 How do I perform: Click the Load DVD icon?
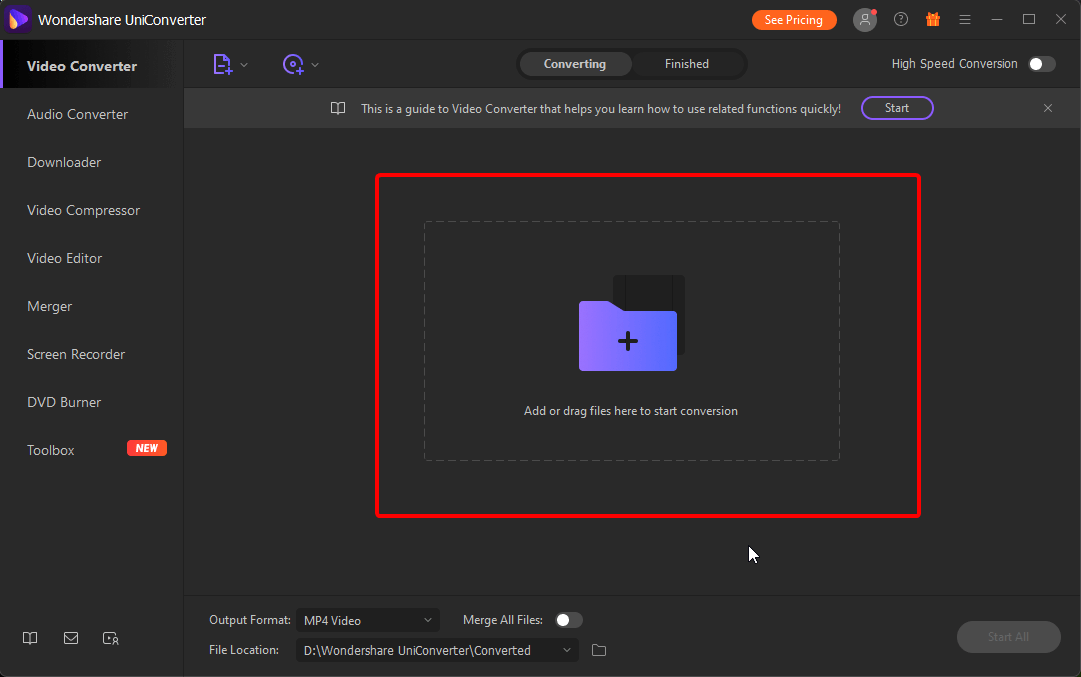[x=293, y=64]
